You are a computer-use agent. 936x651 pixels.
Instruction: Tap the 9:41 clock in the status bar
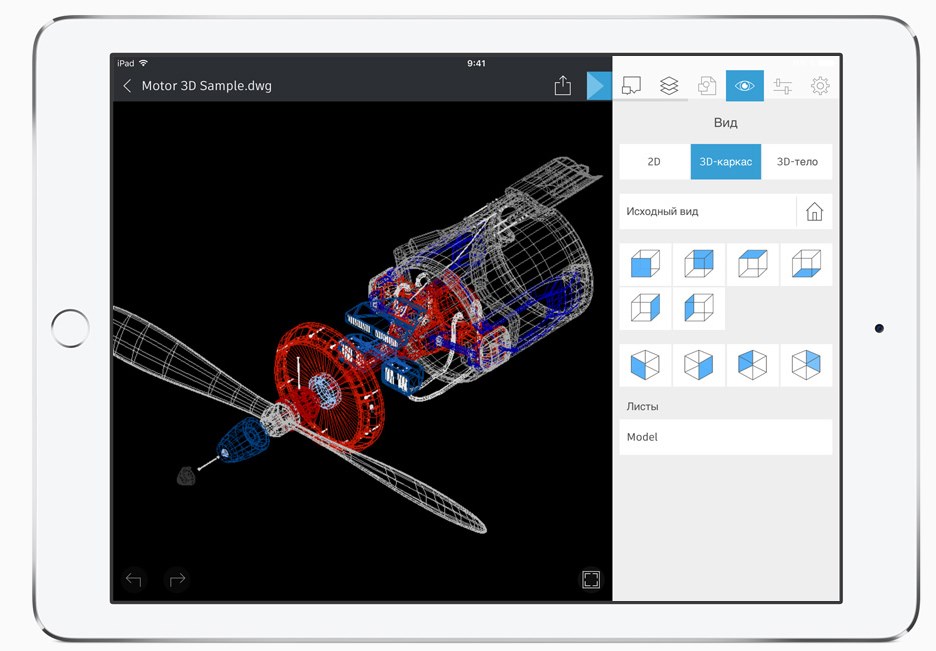coord(476,63)
